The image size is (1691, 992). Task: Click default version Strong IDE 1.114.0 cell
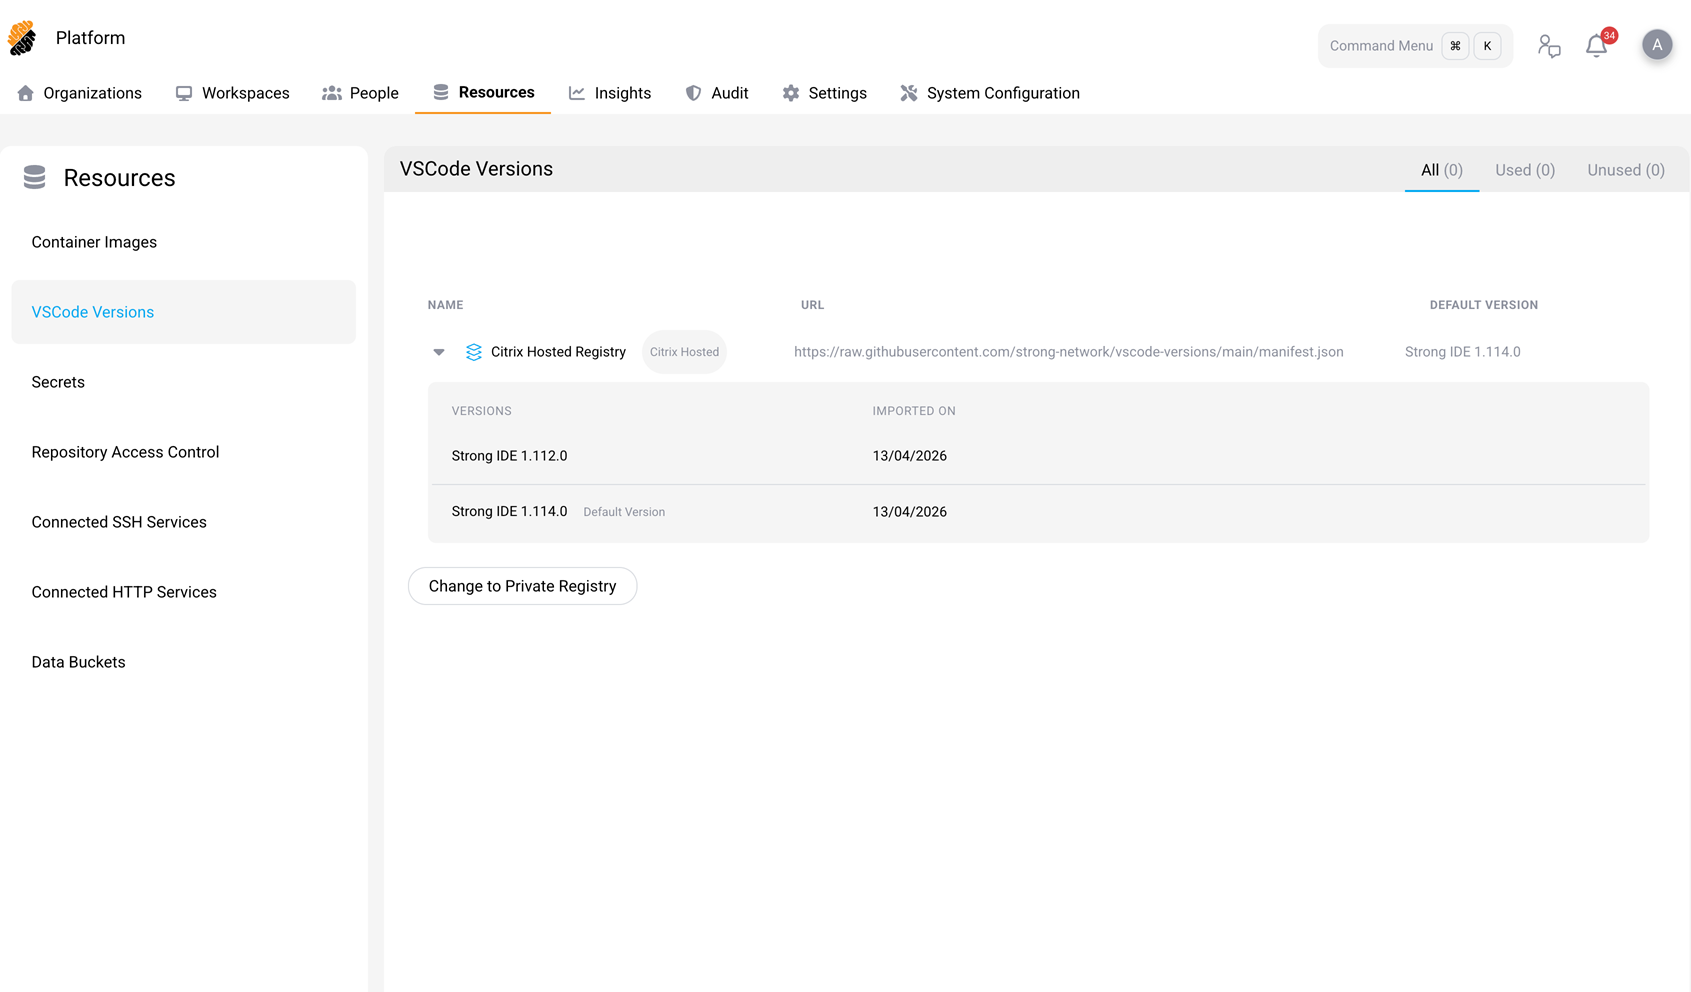coord(1462,352)
